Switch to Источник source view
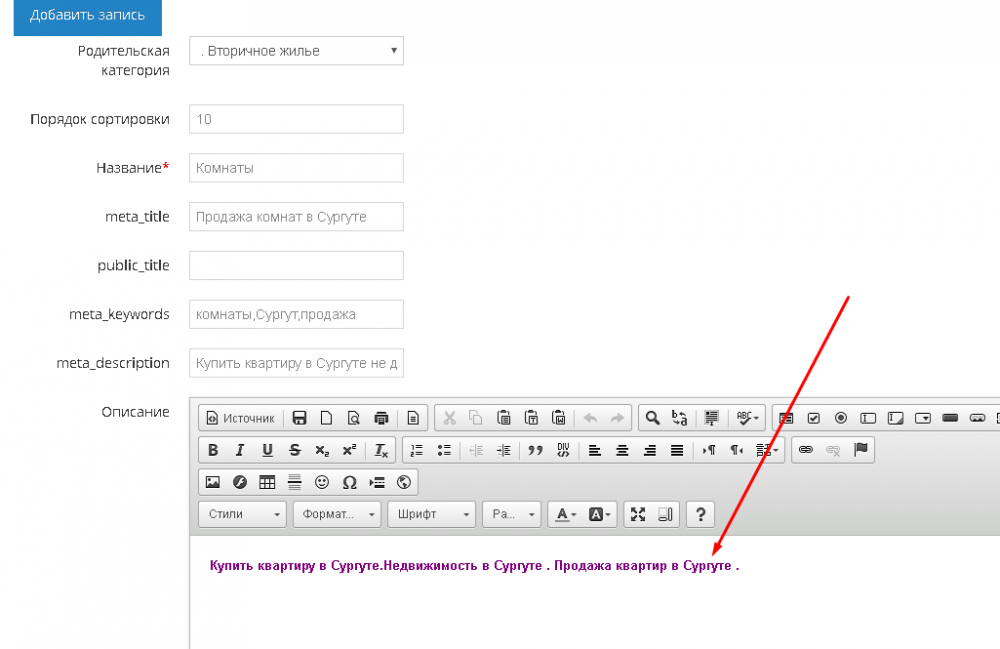 pyautogui.click(x=240, y=418)
